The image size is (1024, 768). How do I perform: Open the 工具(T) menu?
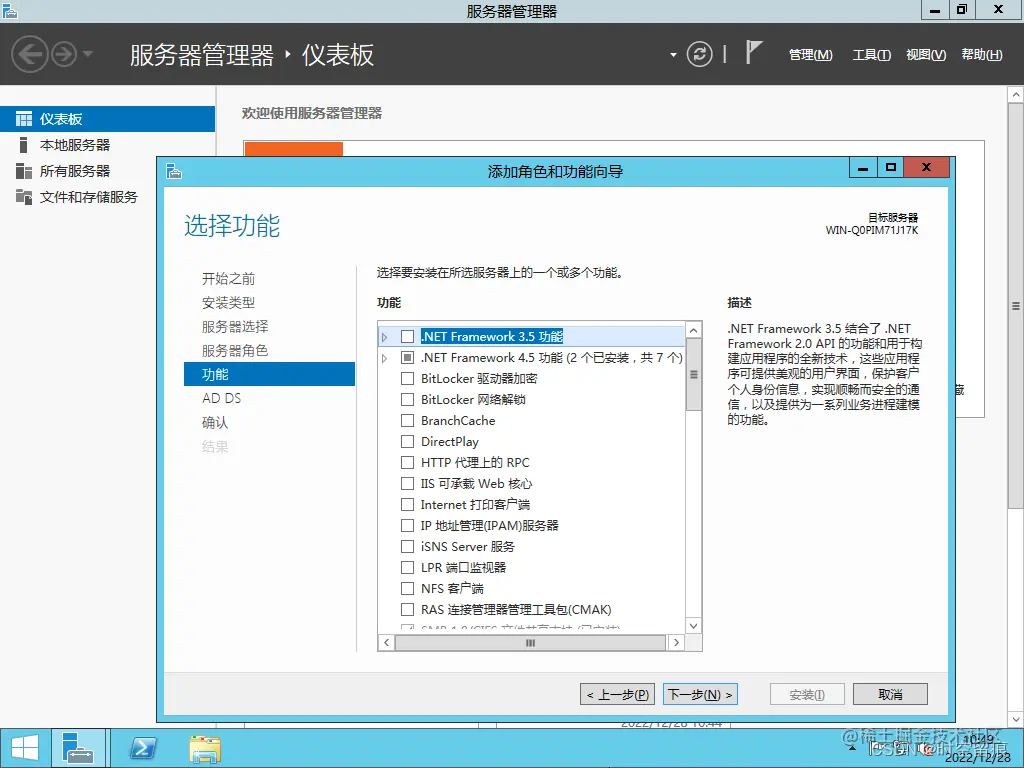tap(871, 55)
